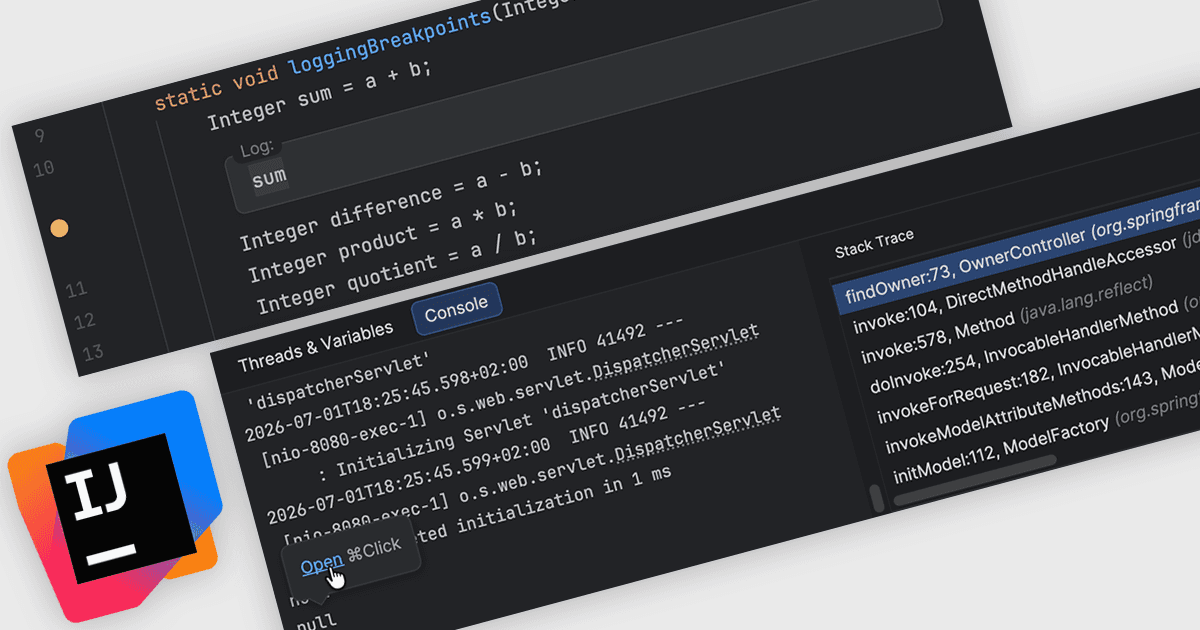Image resolution: width=1200 pixels, height=630 pixels.
Task: Click the Stack Trace panel header
Action: [x=874, y=243]
